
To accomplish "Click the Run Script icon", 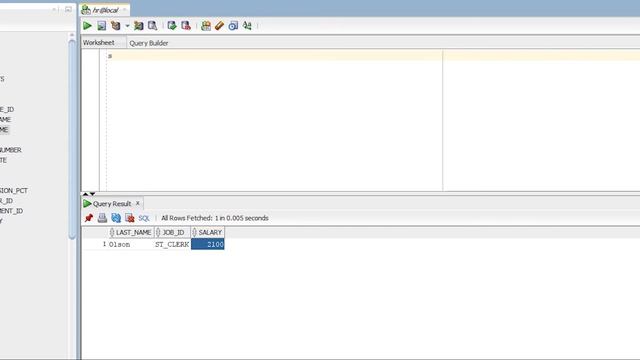I will pyautogui.click(x=101, y=26).
